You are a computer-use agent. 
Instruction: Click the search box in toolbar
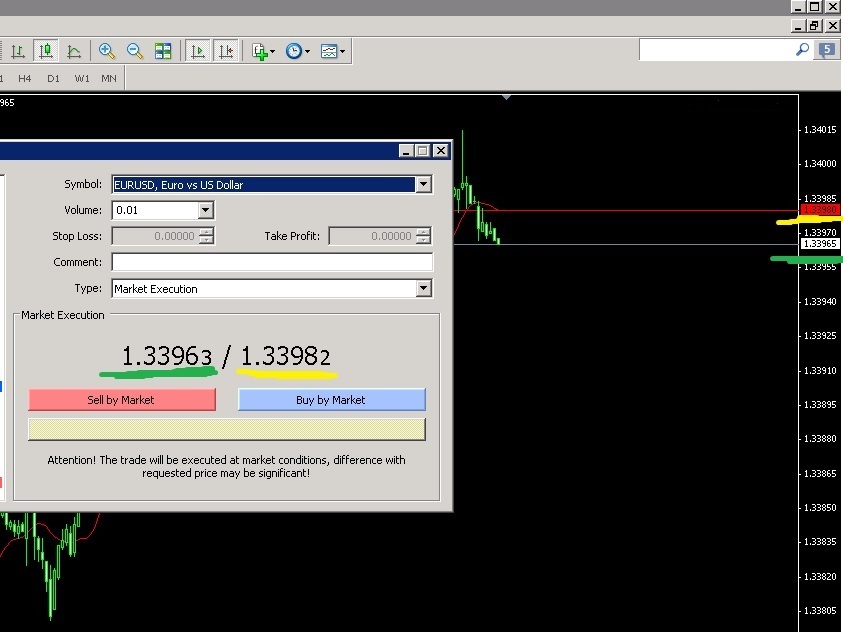coord(716,50)
